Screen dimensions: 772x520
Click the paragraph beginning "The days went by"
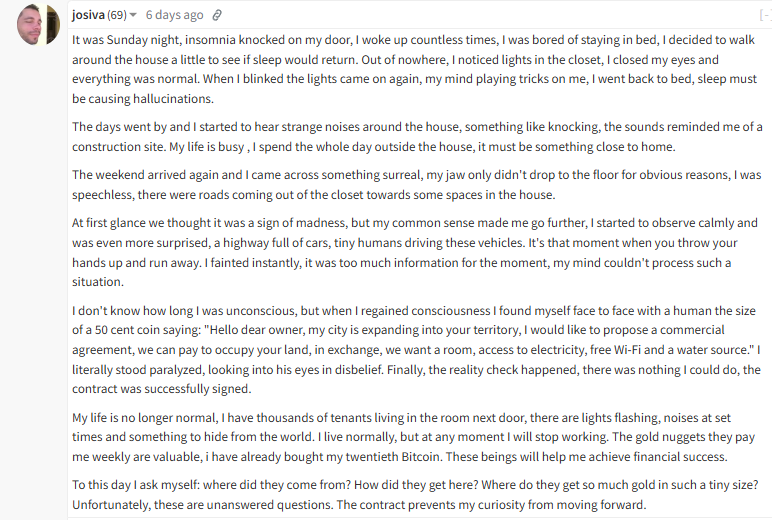point(417,136)
